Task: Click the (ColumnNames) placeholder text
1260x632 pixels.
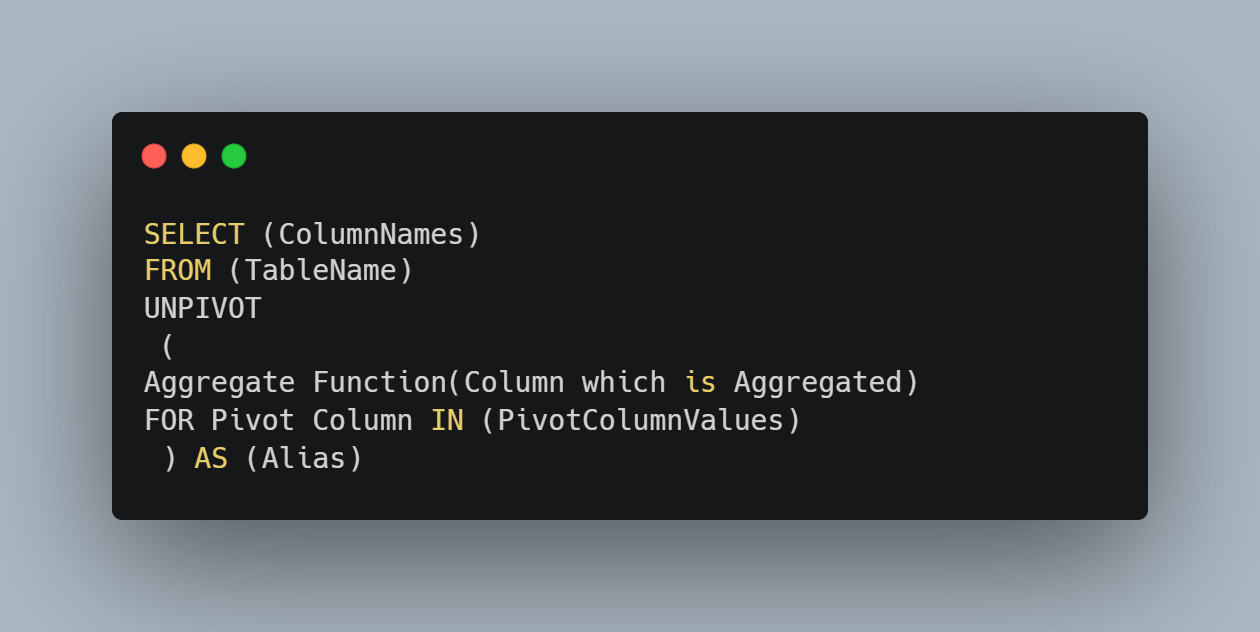Action: pyautogui.click(x=371, y=234)
